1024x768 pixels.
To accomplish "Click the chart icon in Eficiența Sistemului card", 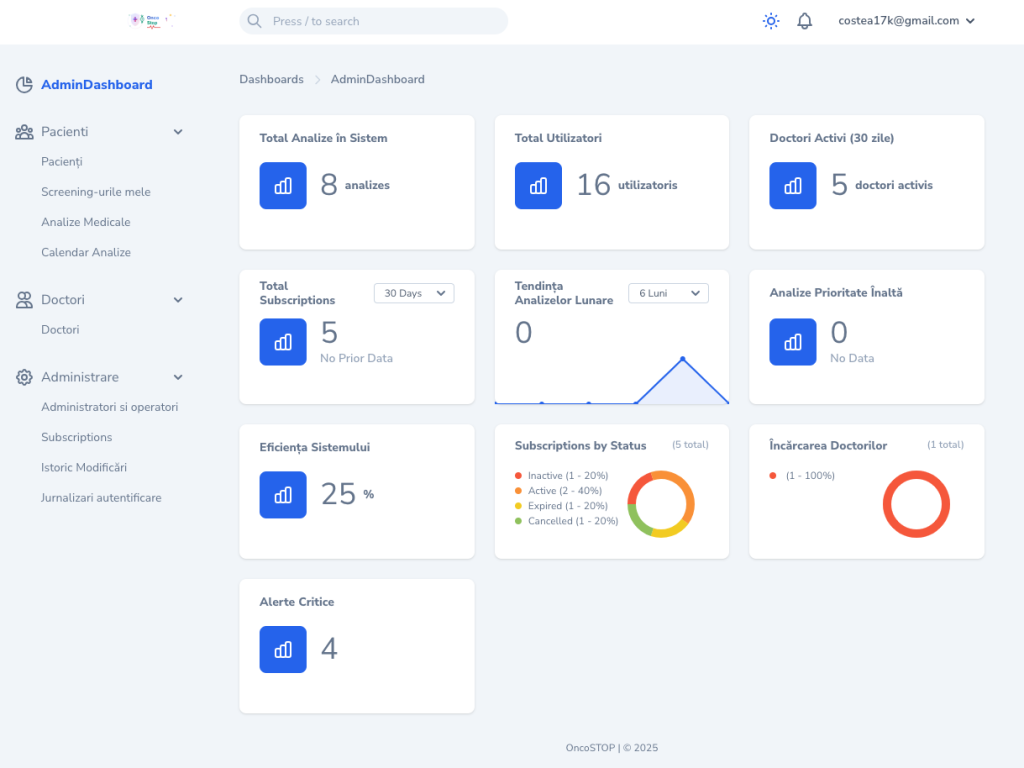I will (283, 494).
